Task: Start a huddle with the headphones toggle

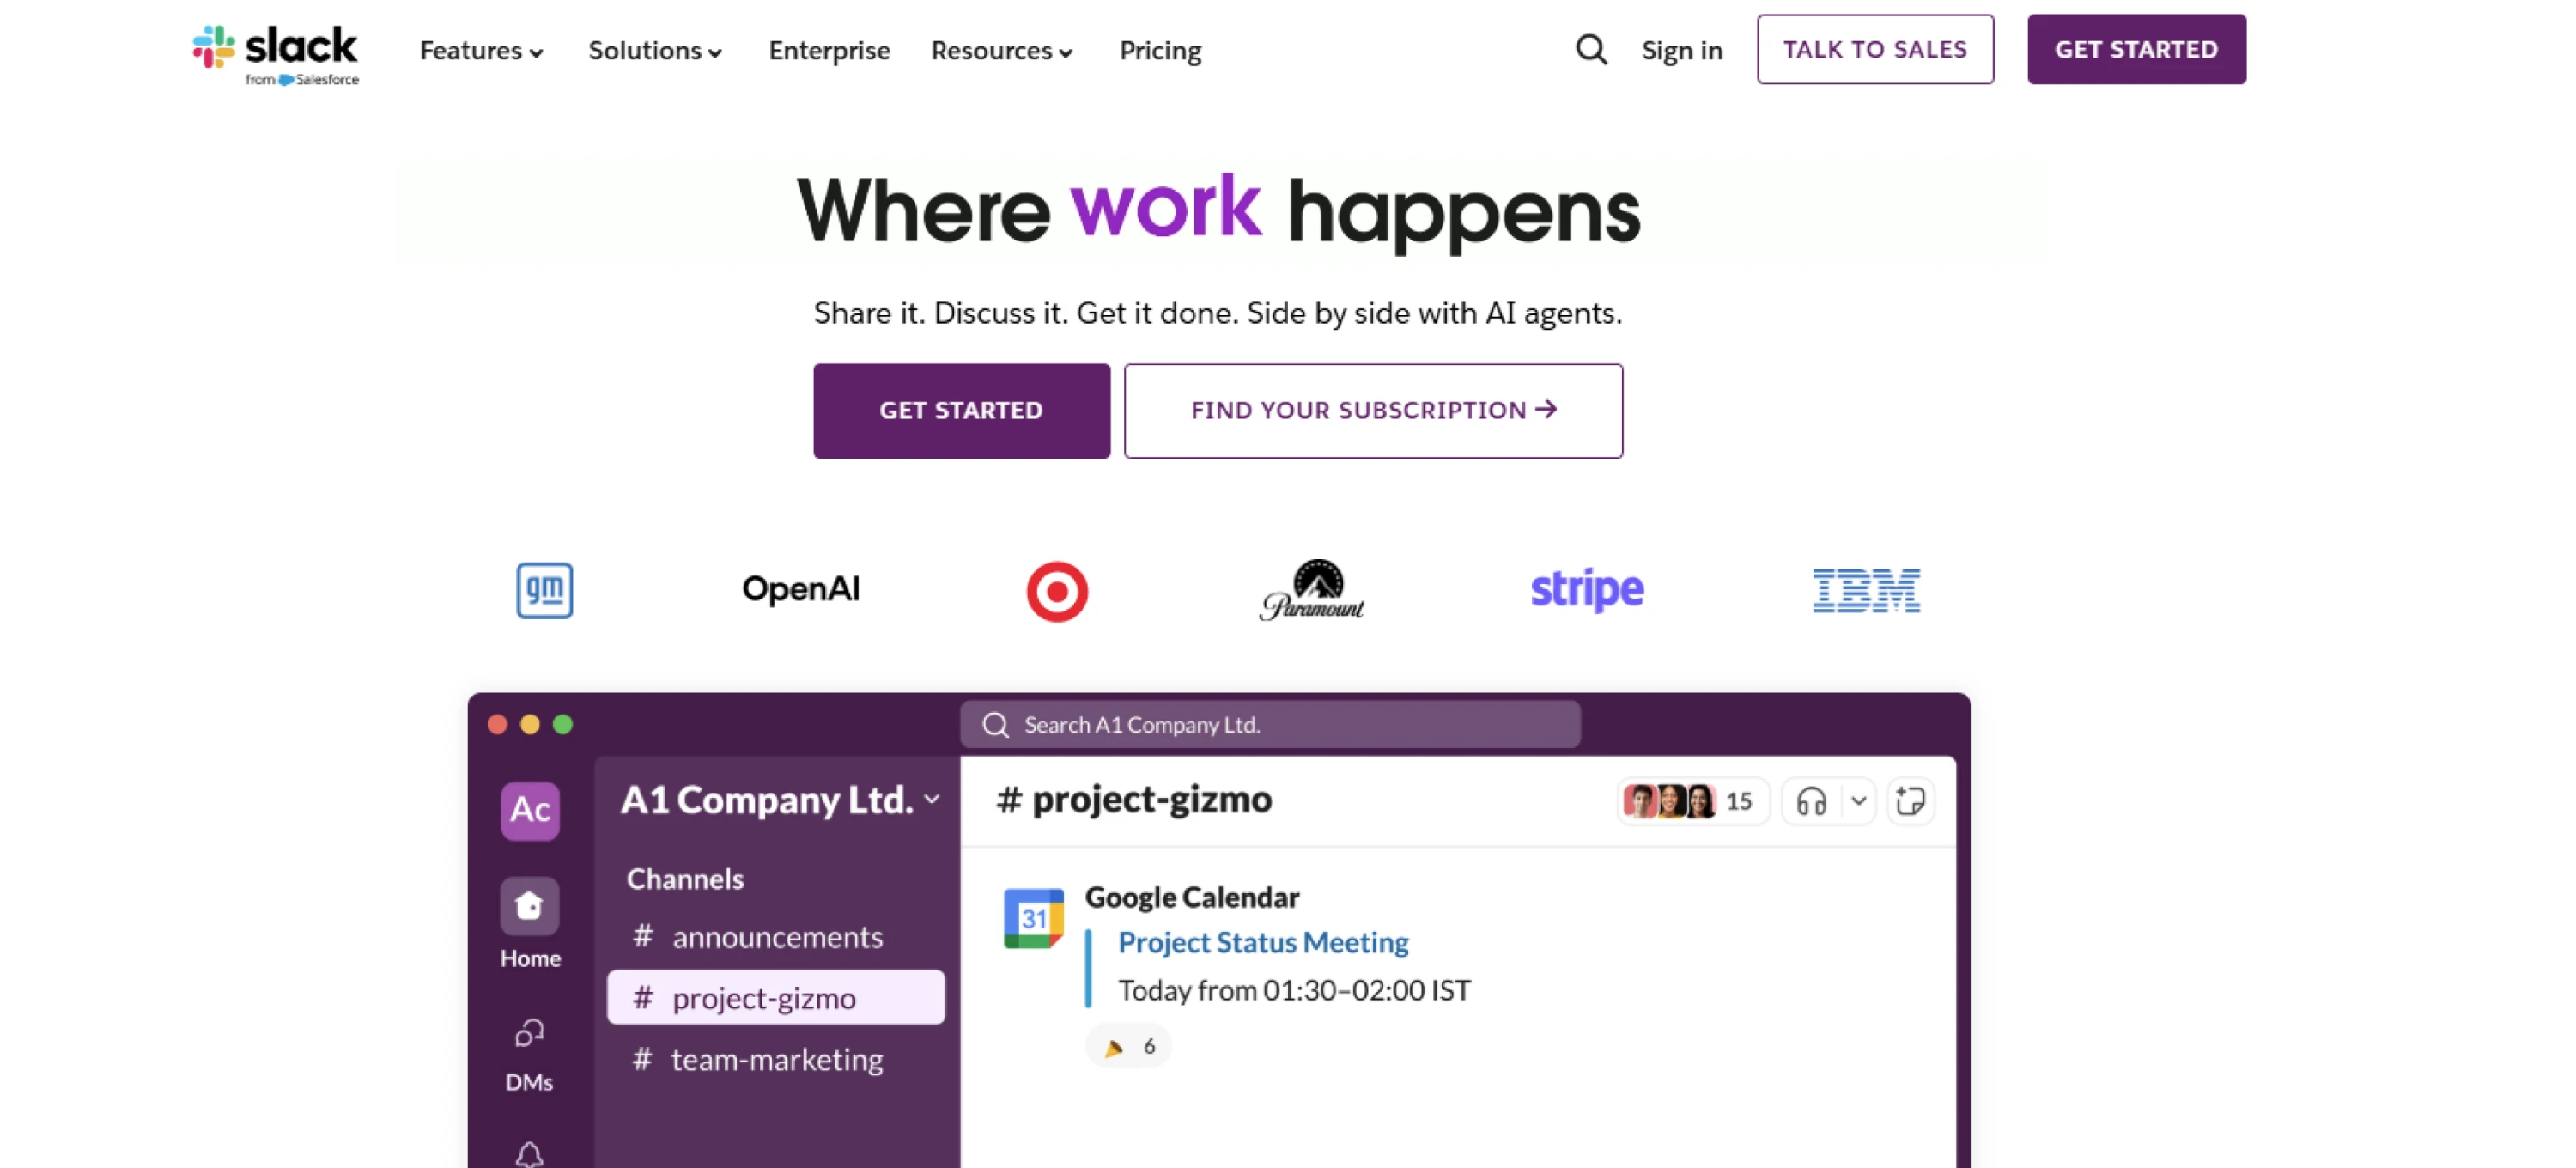Action: point(1813,801)
